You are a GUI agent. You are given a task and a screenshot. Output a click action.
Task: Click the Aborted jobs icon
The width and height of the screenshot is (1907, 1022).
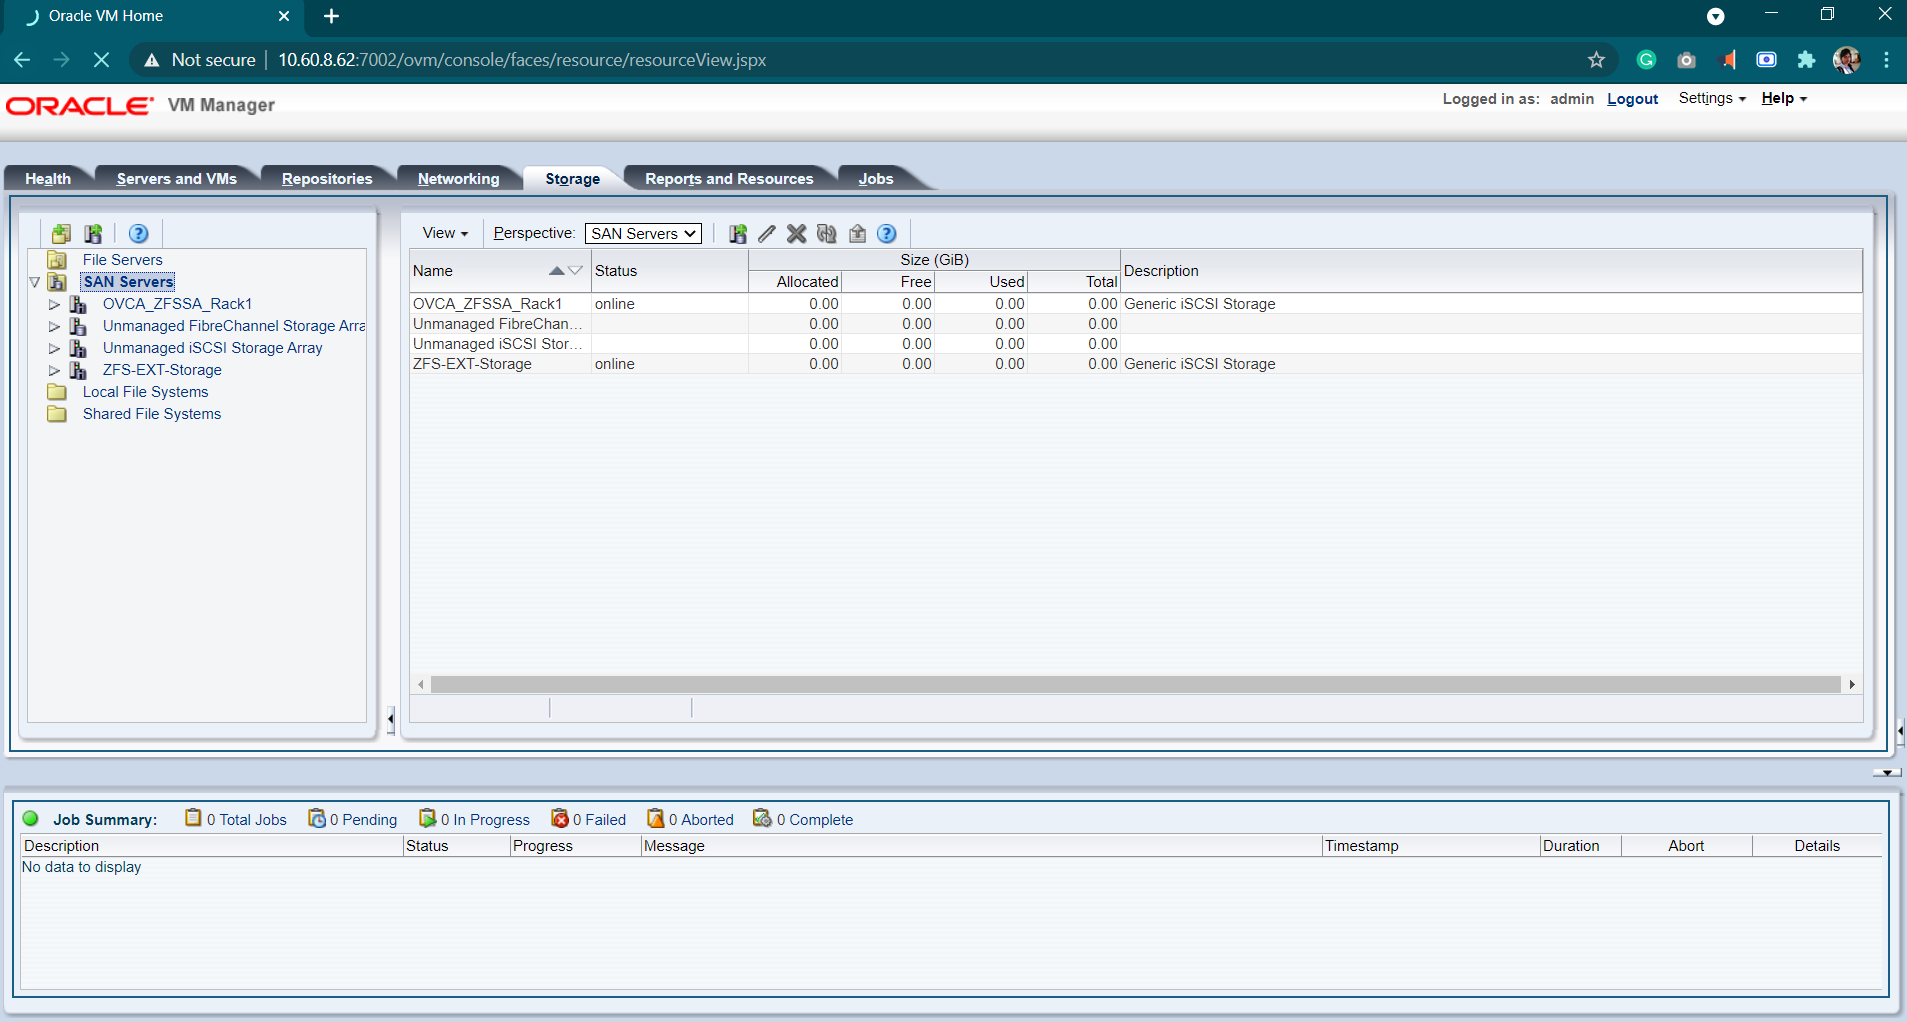coord(656,818)
